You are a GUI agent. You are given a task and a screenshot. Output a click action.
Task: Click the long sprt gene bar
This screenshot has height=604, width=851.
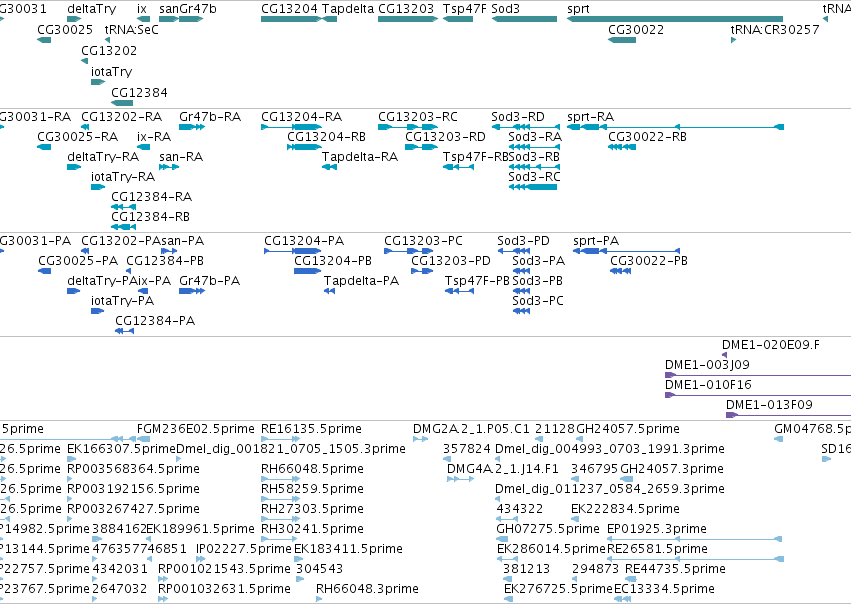[x=675, y=19]
